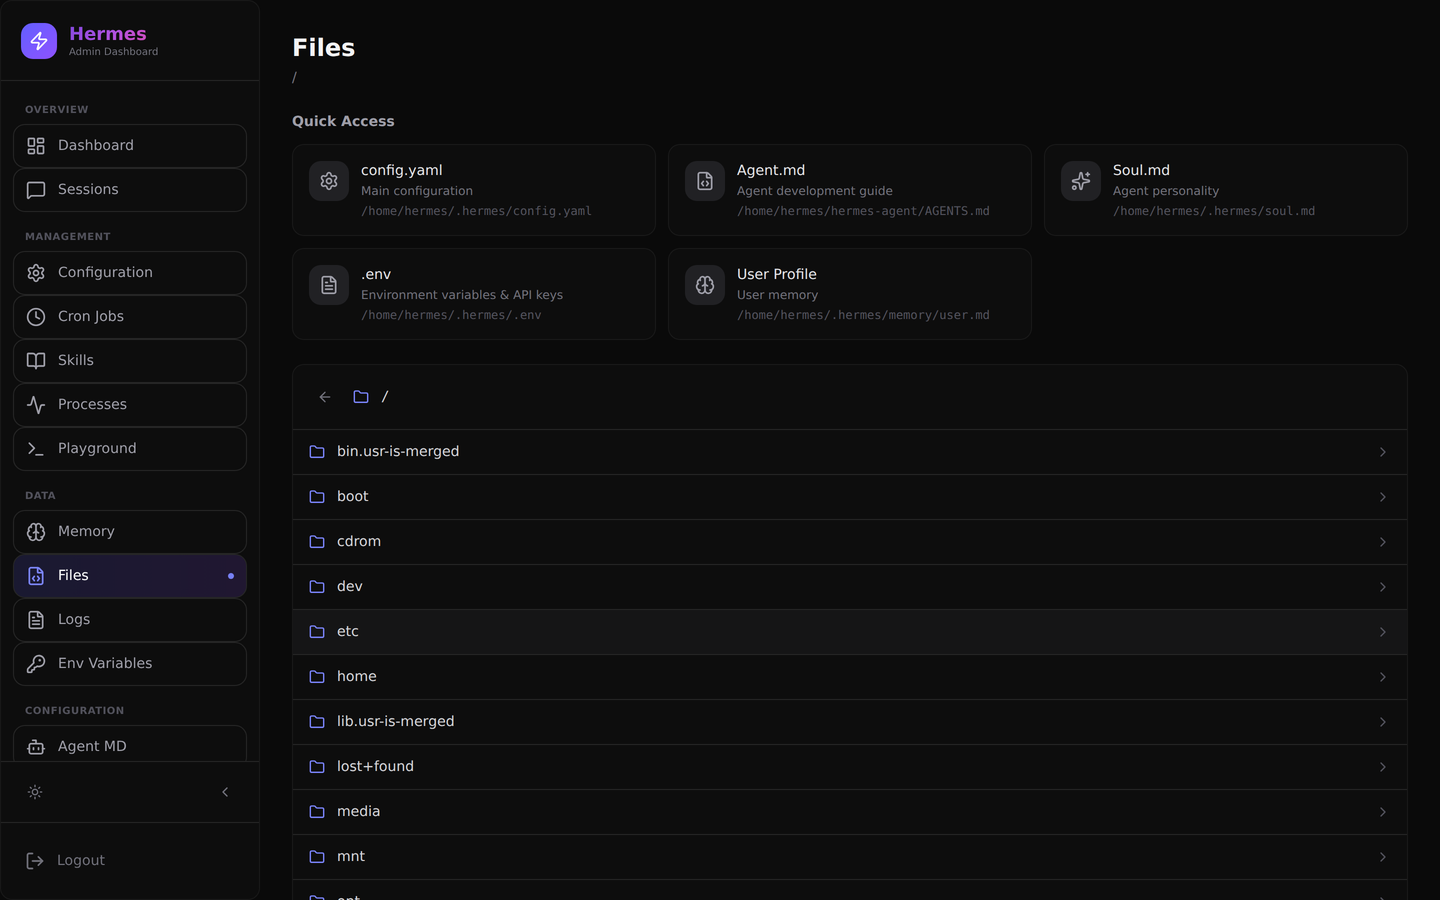Image resolution: width=1440 pixels, height=900 pixels.
Task: Click the folder icon next to lost+found
Action: tap(317, 767)
